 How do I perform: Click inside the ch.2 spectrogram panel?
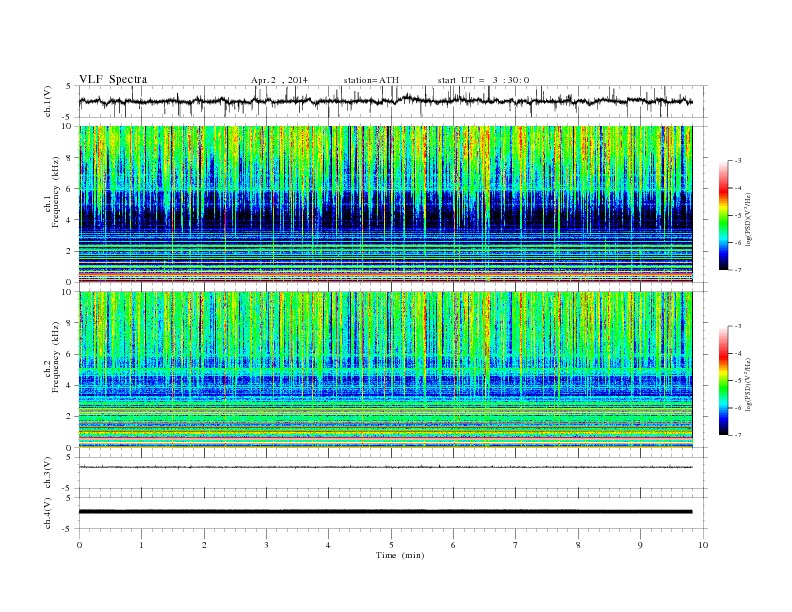(x=385, y=370)
